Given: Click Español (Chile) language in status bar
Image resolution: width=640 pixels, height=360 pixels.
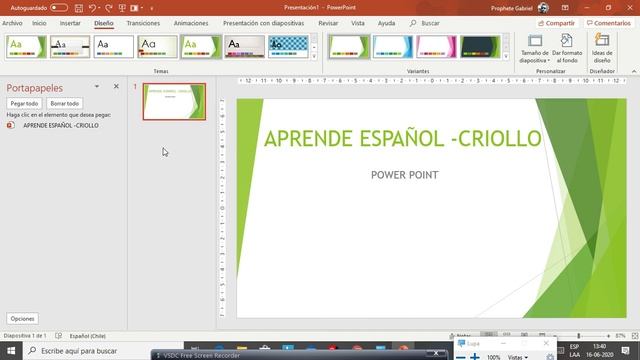Looking at the screenshot, I should [x=88, y=336].
